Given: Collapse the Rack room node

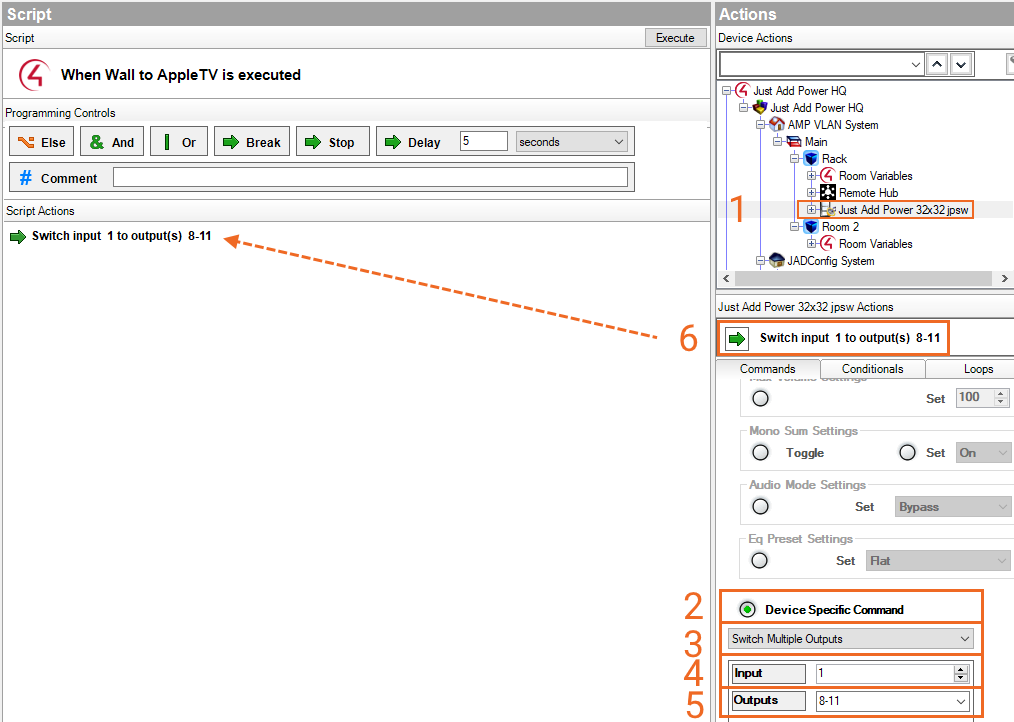Looking at the screenshot, I should point(794,159).
